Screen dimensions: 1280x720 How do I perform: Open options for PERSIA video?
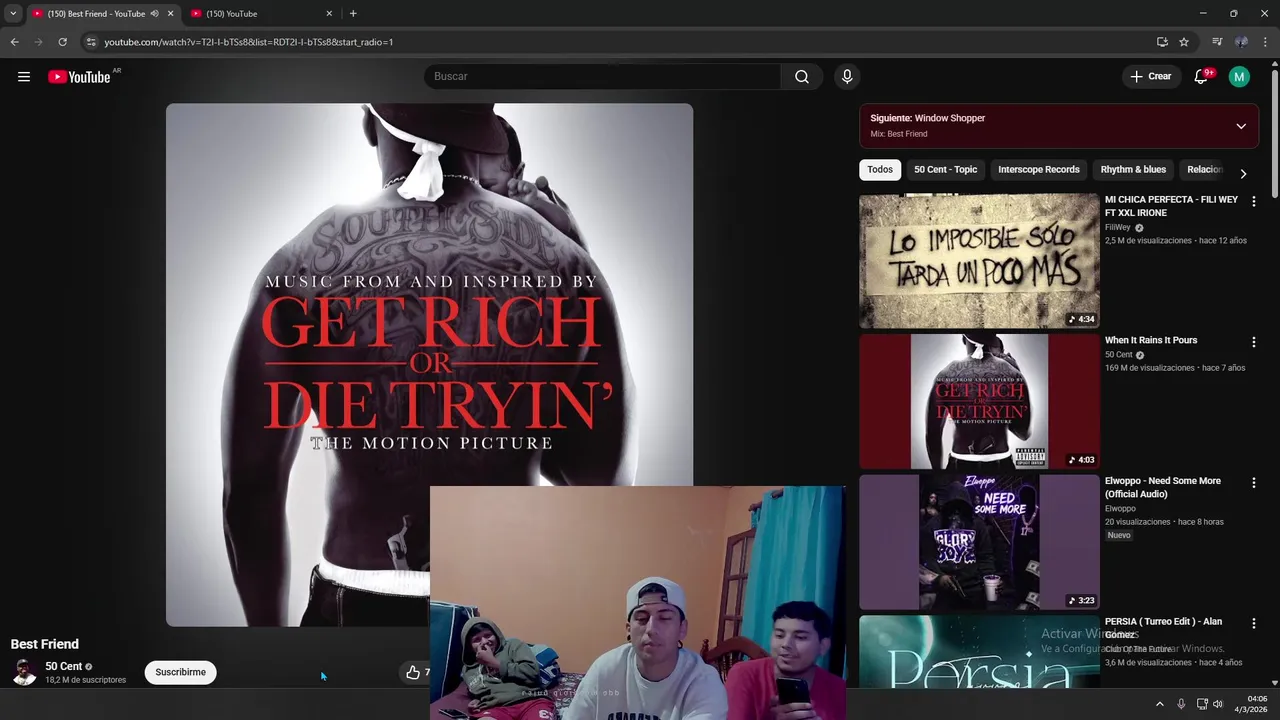[x=1254, y=624]
